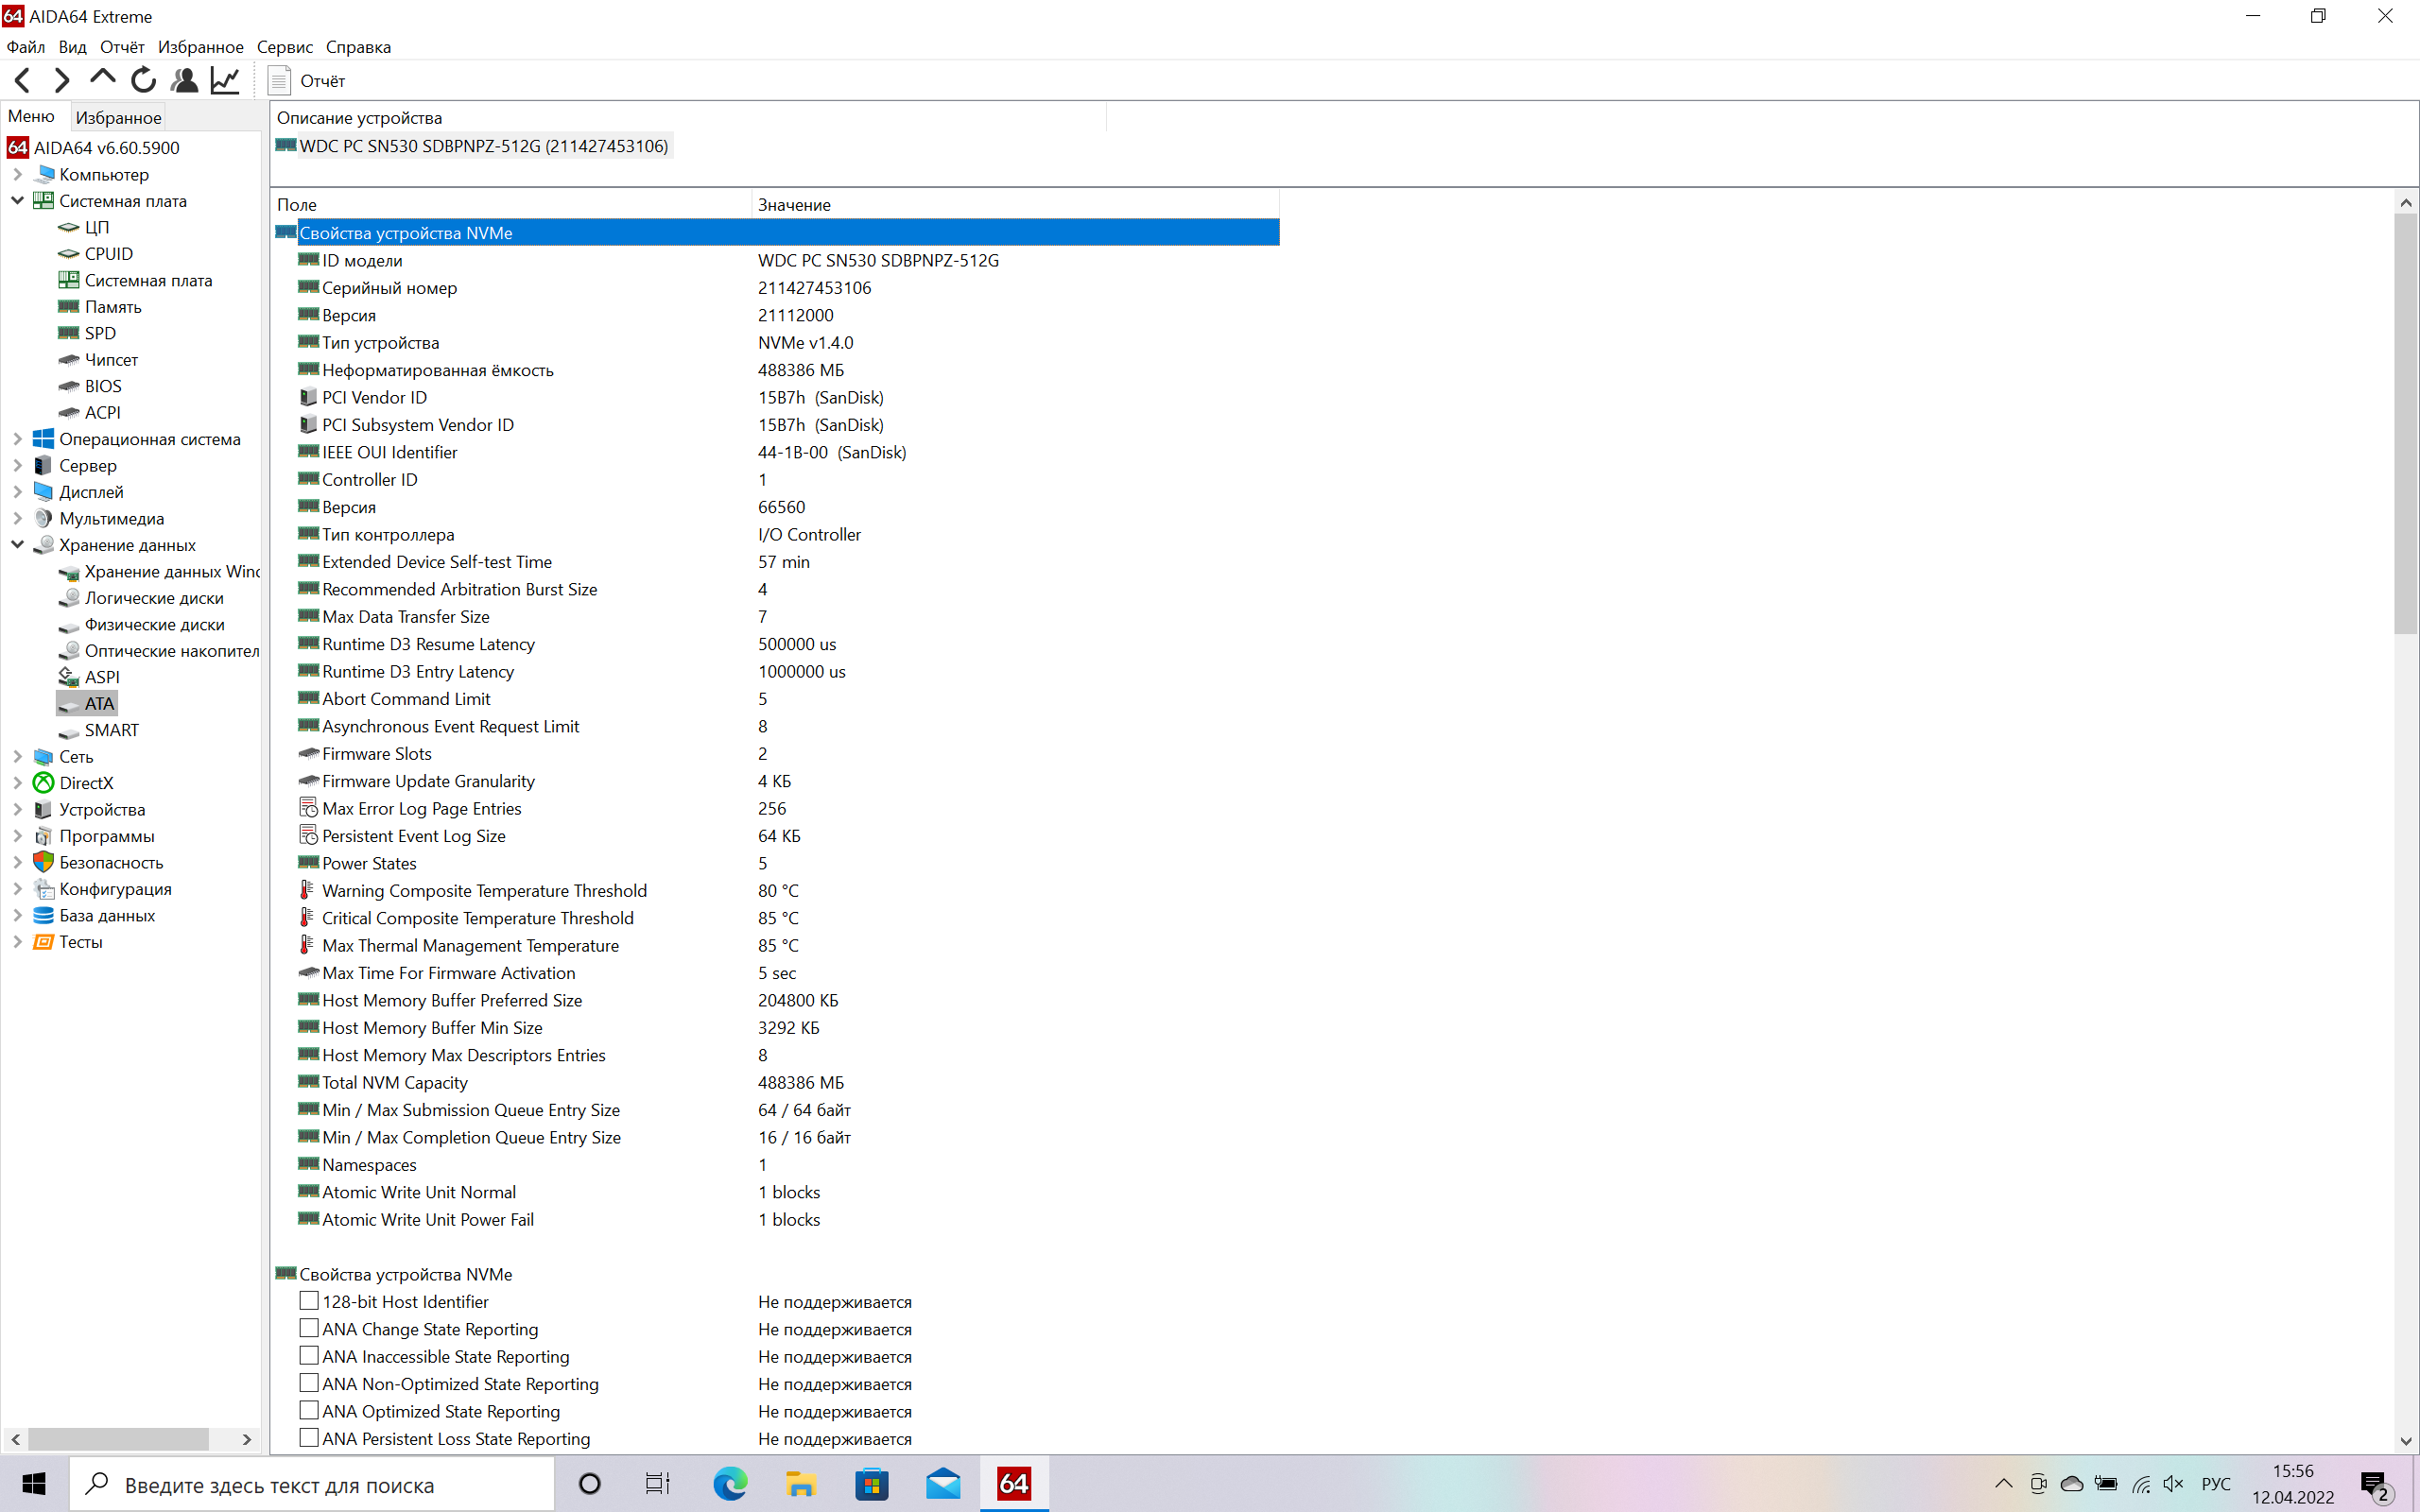The image size is (2420, 1512).
Task: Click the Forward navigation arrow
Action: click(62, 80)
